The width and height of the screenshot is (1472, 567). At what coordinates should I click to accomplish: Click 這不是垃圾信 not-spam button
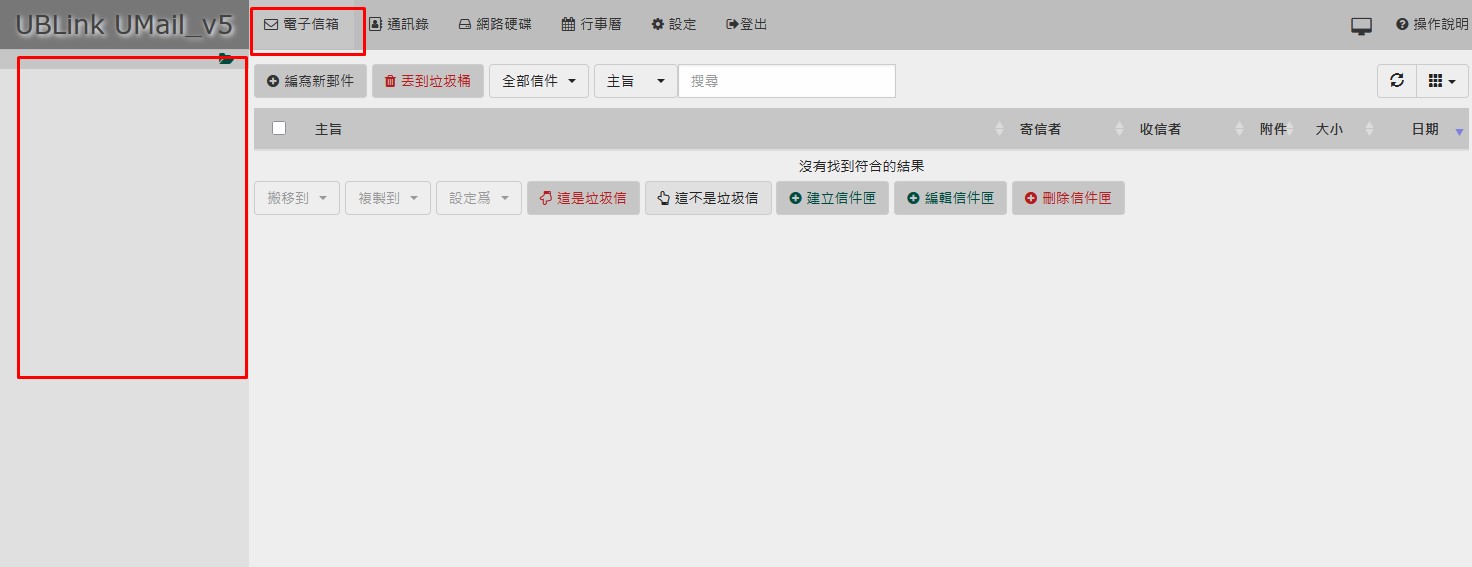tap(708, 198)
